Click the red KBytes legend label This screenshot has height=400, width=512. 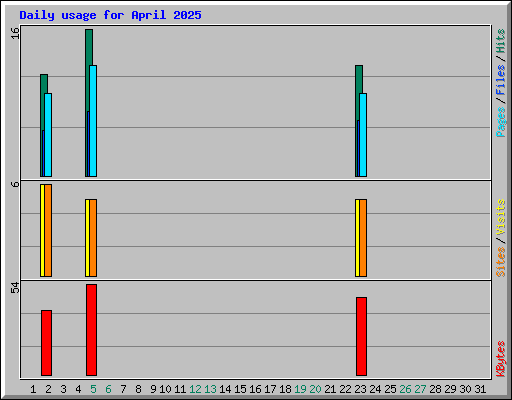coord(500,359)
